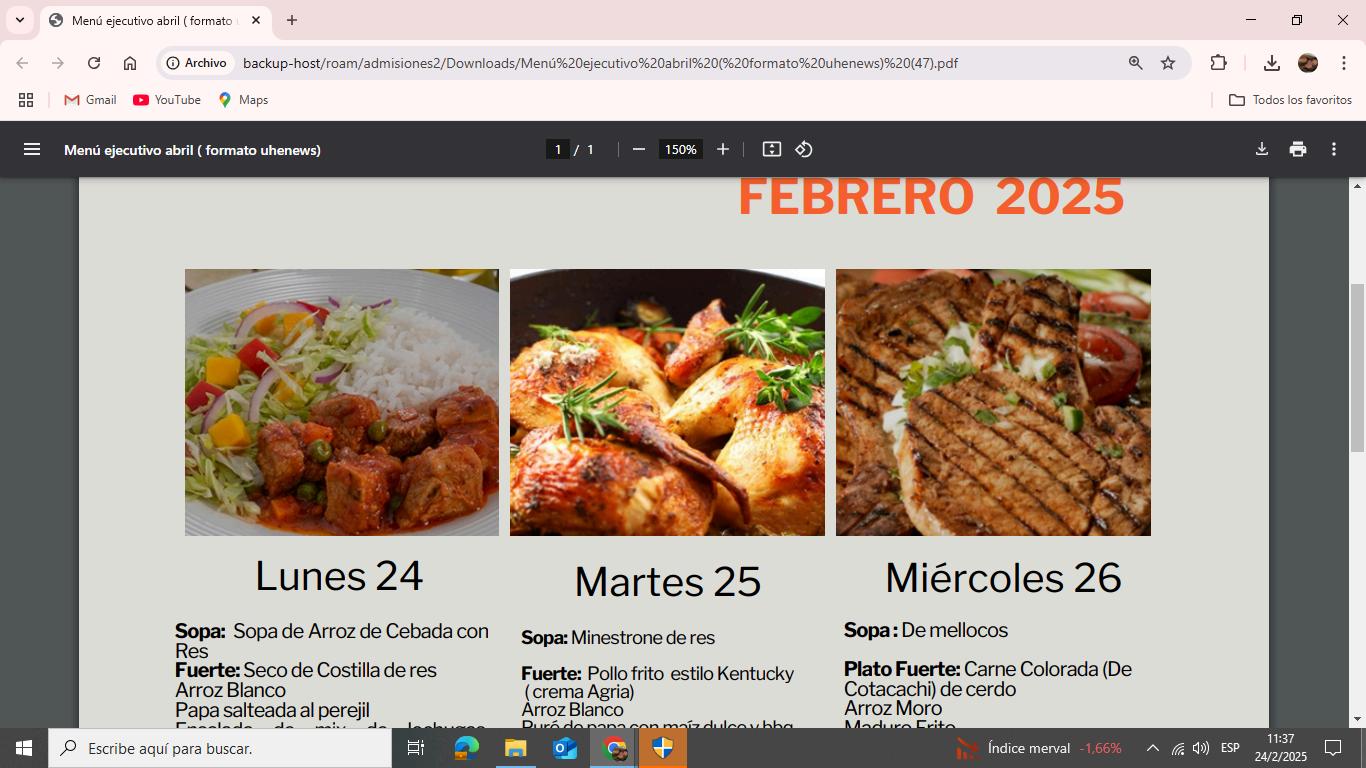Click the scrollbar down arrow
The height and width of the screenshot is (768, 1366).
click(x=1357, y=719)
